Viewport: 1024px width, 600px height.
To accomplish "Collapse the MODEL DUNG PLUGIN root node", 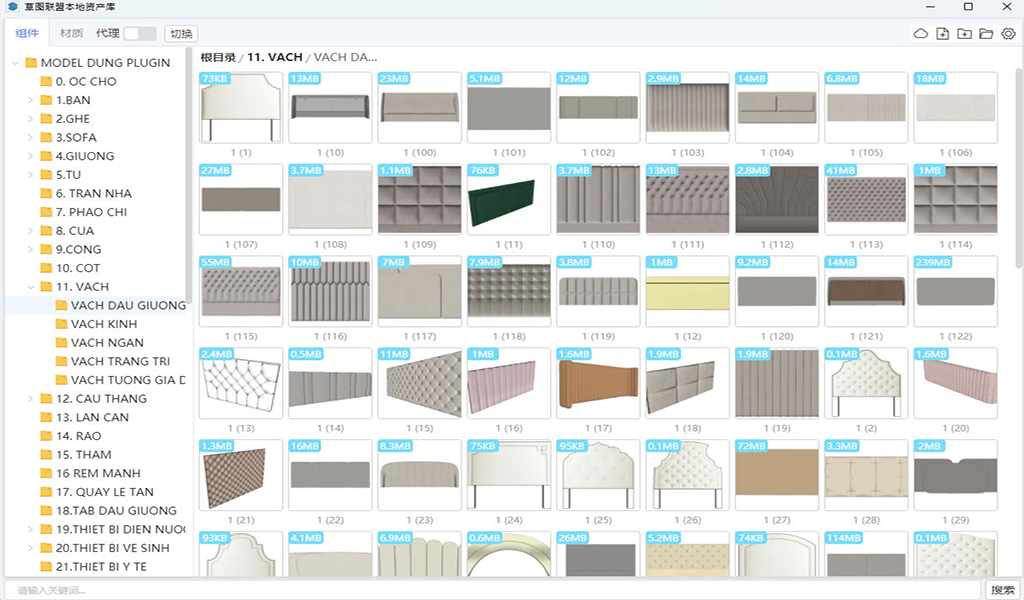I will [16, 63].
